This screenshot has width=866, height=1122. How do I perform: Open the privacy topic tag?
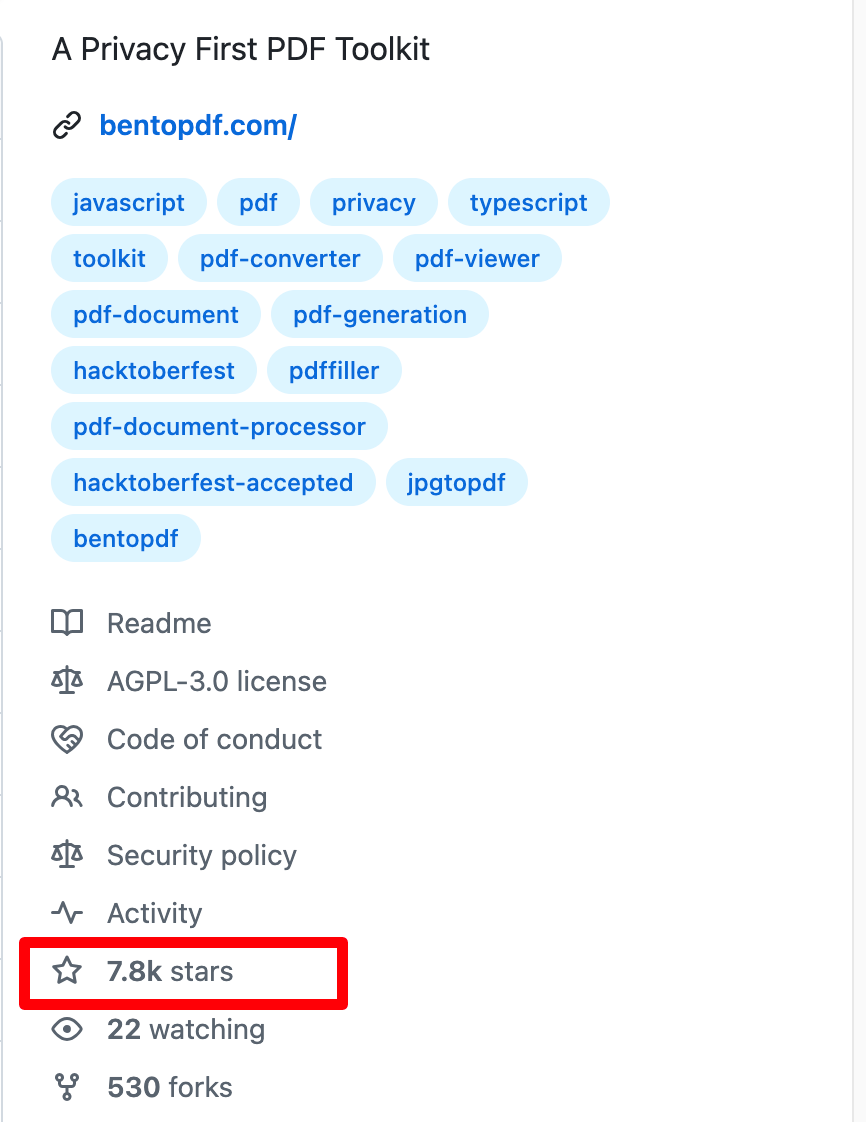click(373, 203)
